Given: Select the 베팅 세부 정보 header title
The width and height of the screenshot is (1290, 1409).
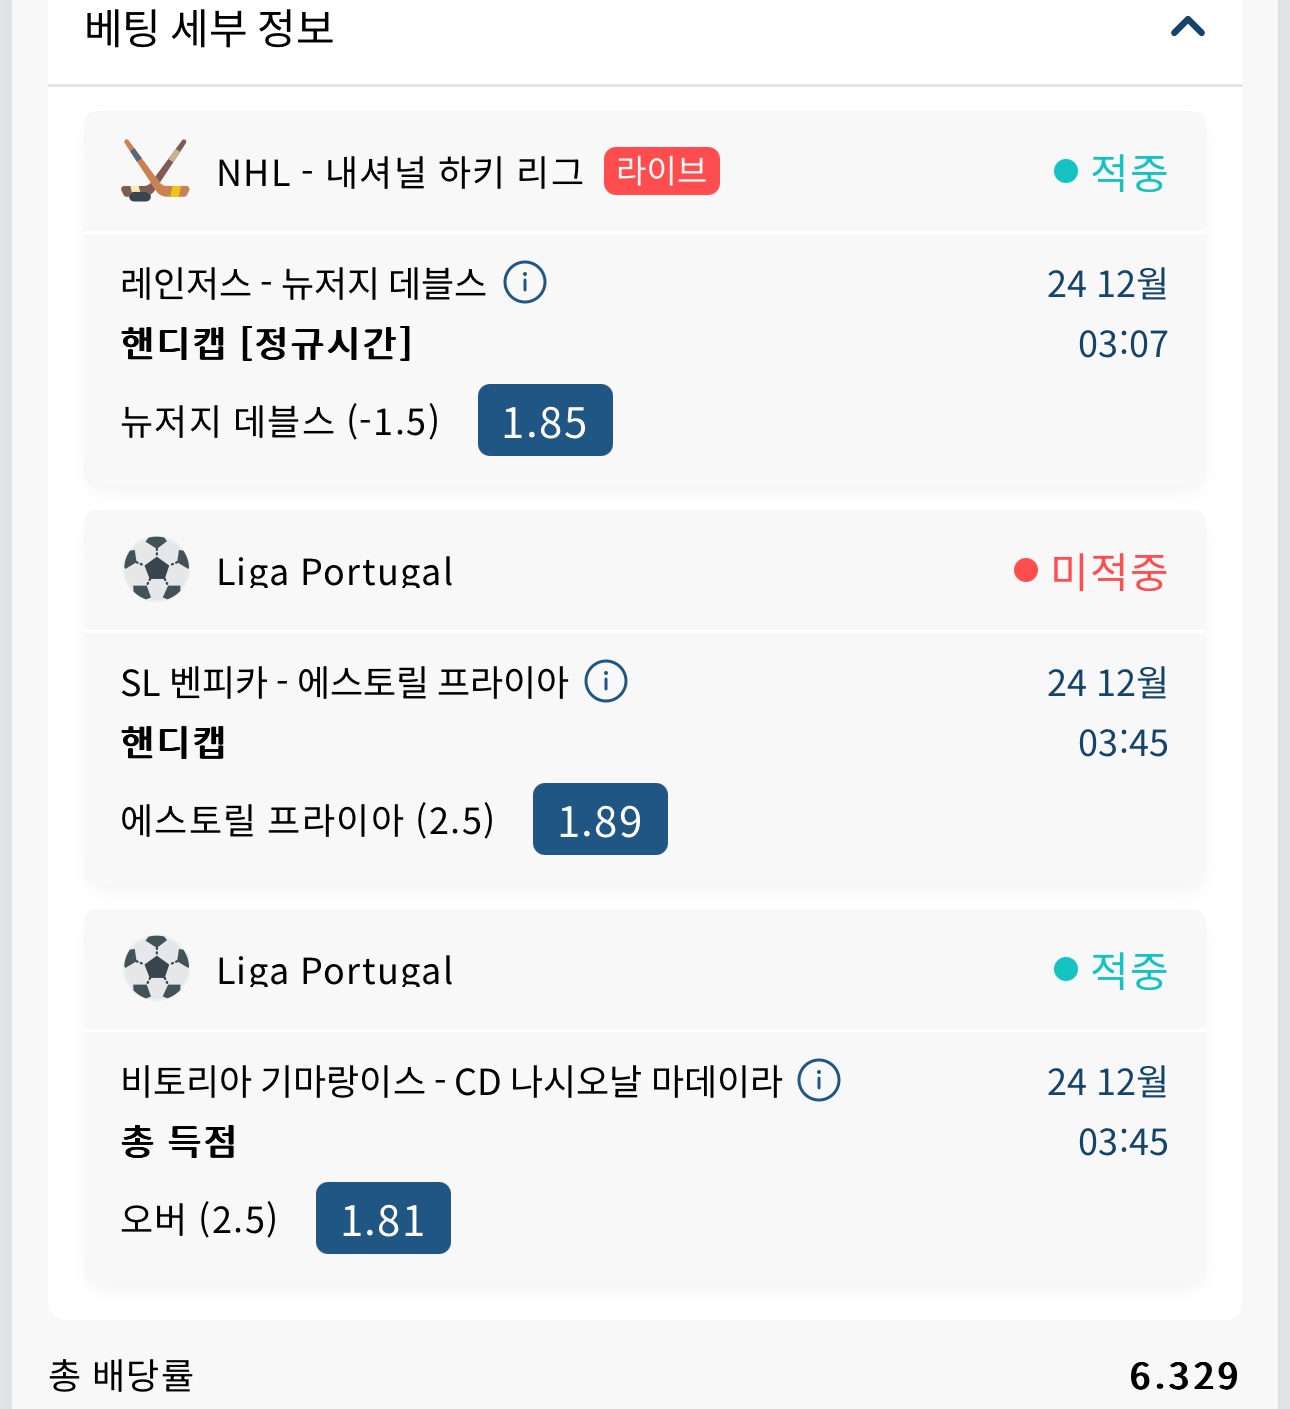Looking at the screenshot, I should coord(209,27).
